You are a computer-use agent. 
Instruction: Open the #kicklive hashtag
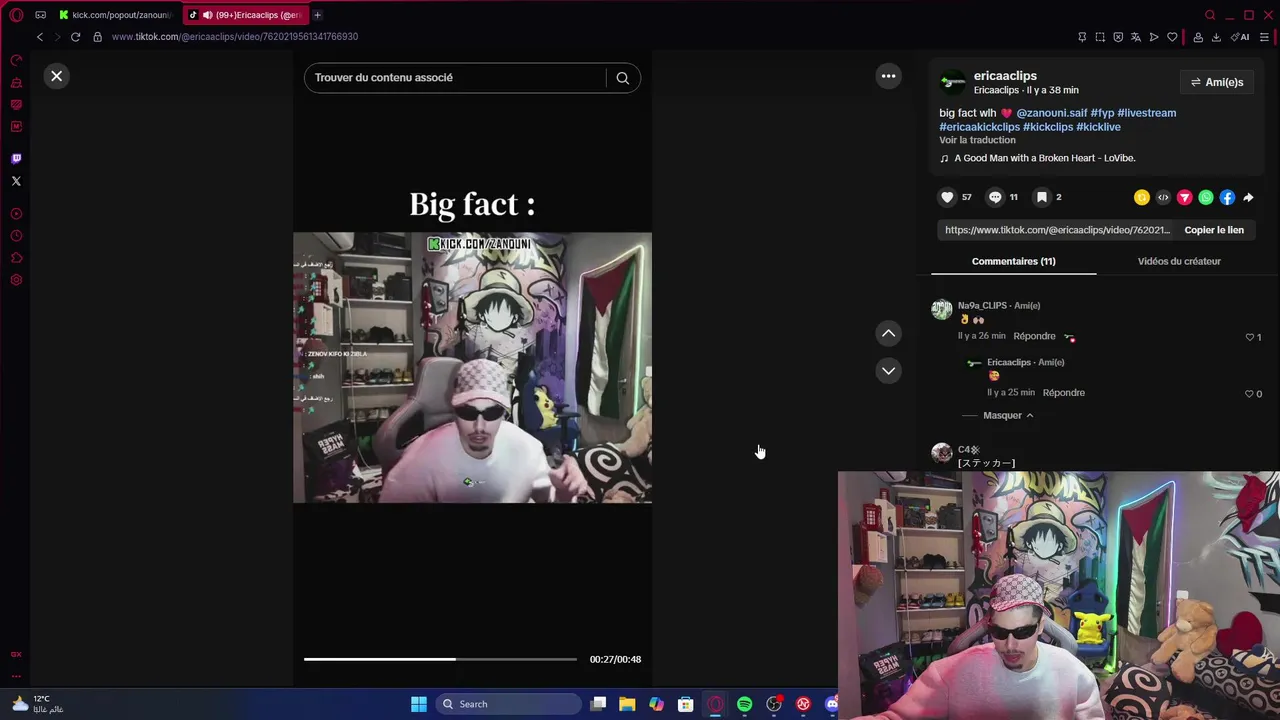(x=1098, y=127)
